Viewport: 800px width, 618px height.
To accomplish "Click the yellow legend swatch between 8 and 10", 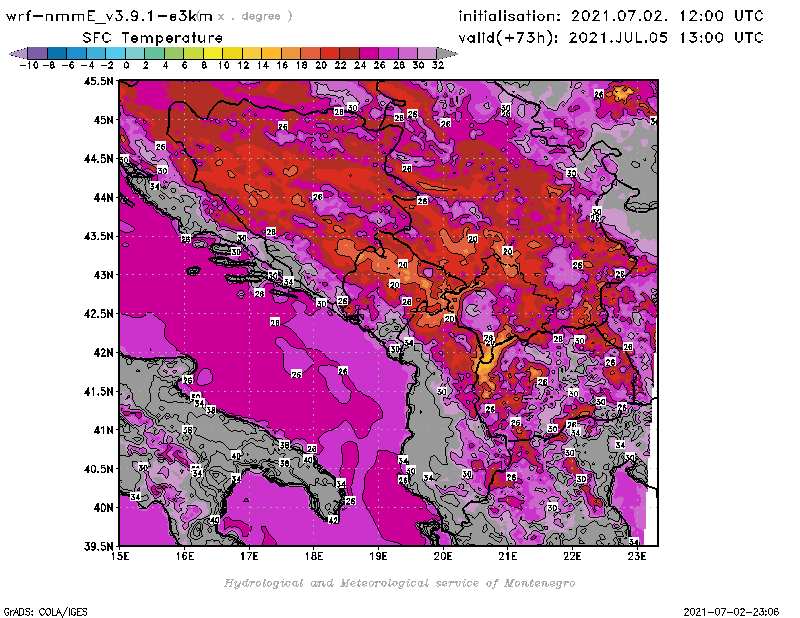I will pos(213,54).
